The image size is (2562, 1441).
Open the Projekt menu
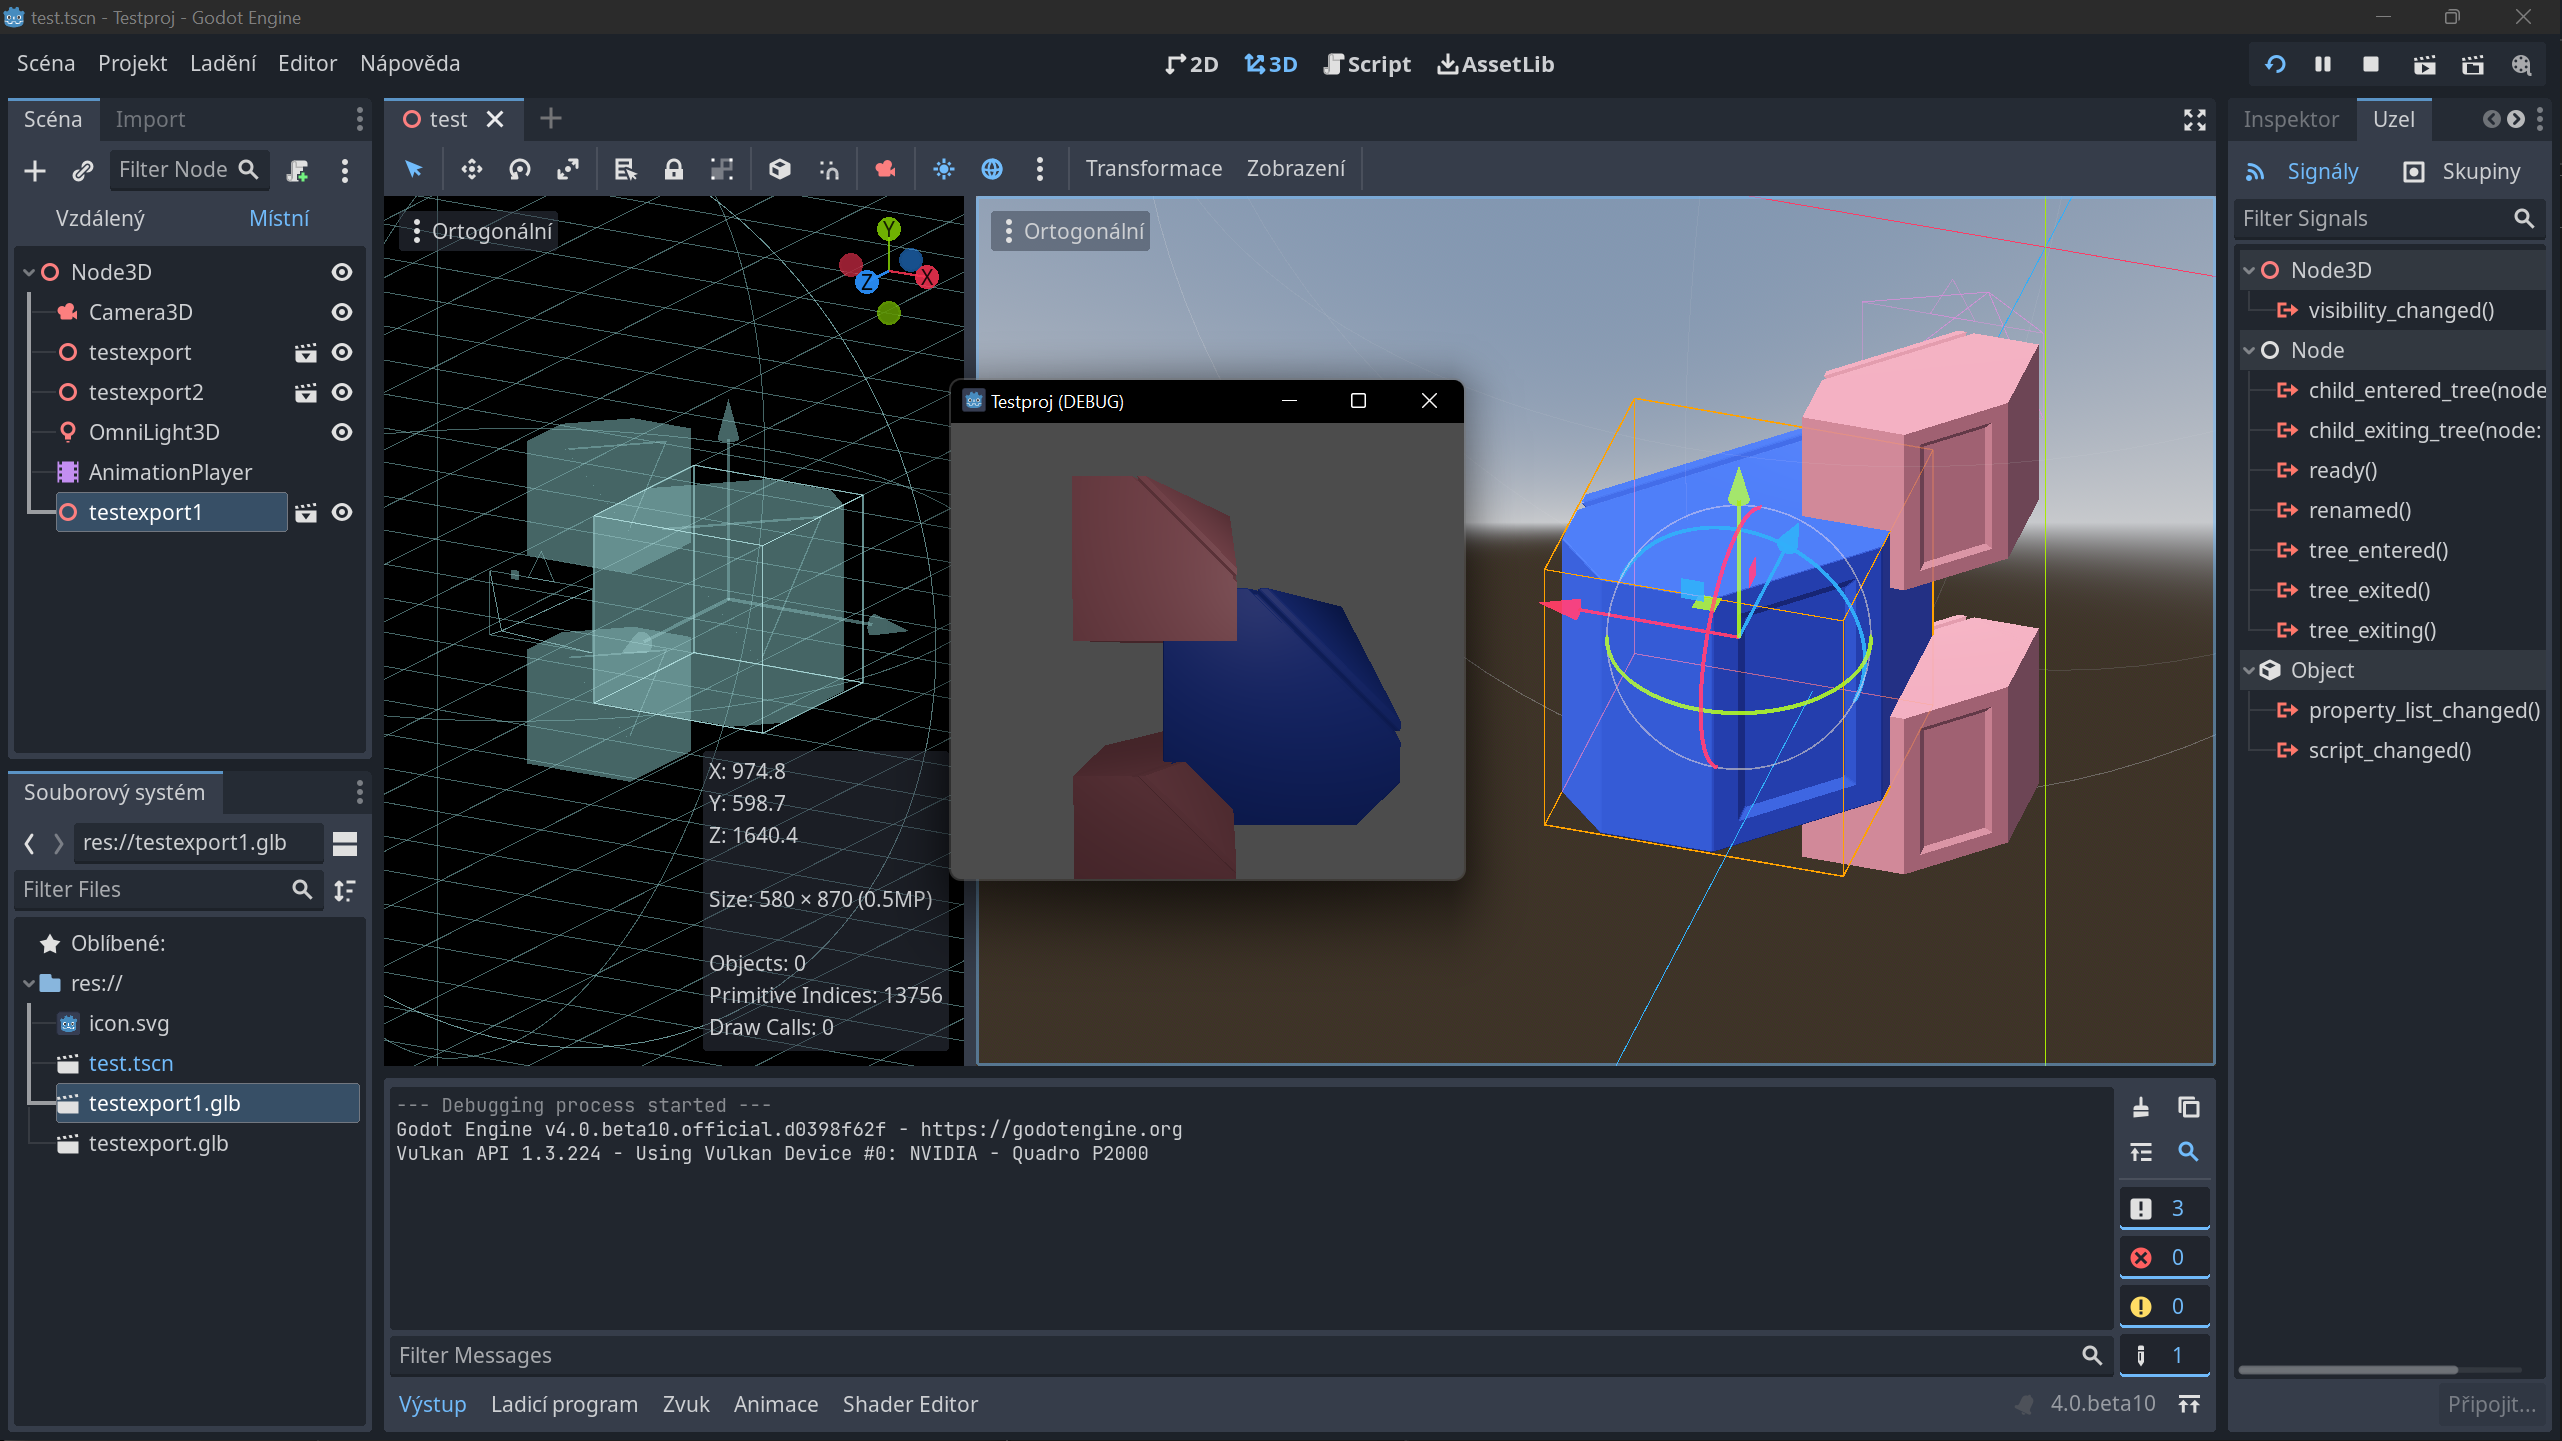(x=132, y=64)
